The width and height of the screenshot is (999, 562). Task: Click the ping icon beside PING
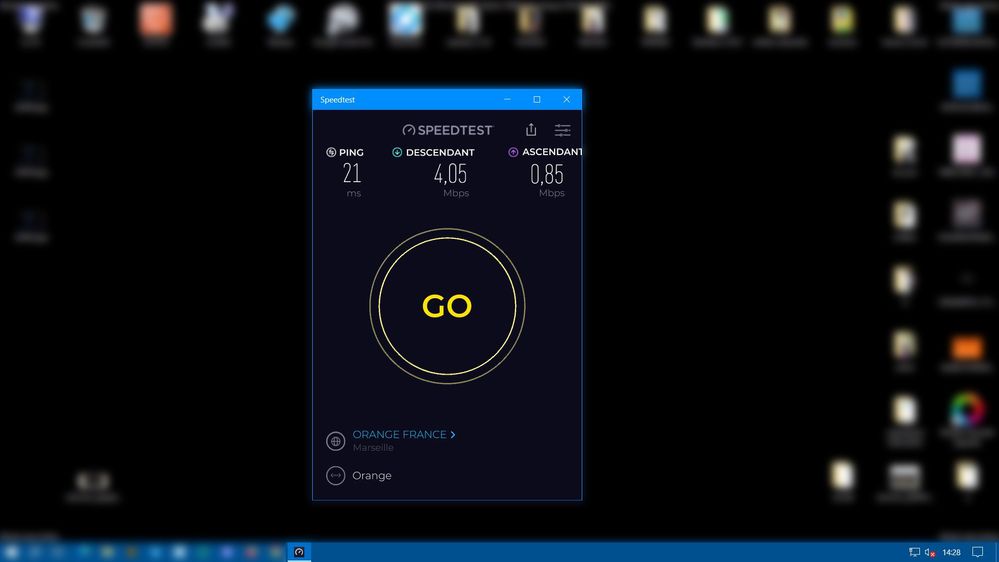tap(331, 153)
